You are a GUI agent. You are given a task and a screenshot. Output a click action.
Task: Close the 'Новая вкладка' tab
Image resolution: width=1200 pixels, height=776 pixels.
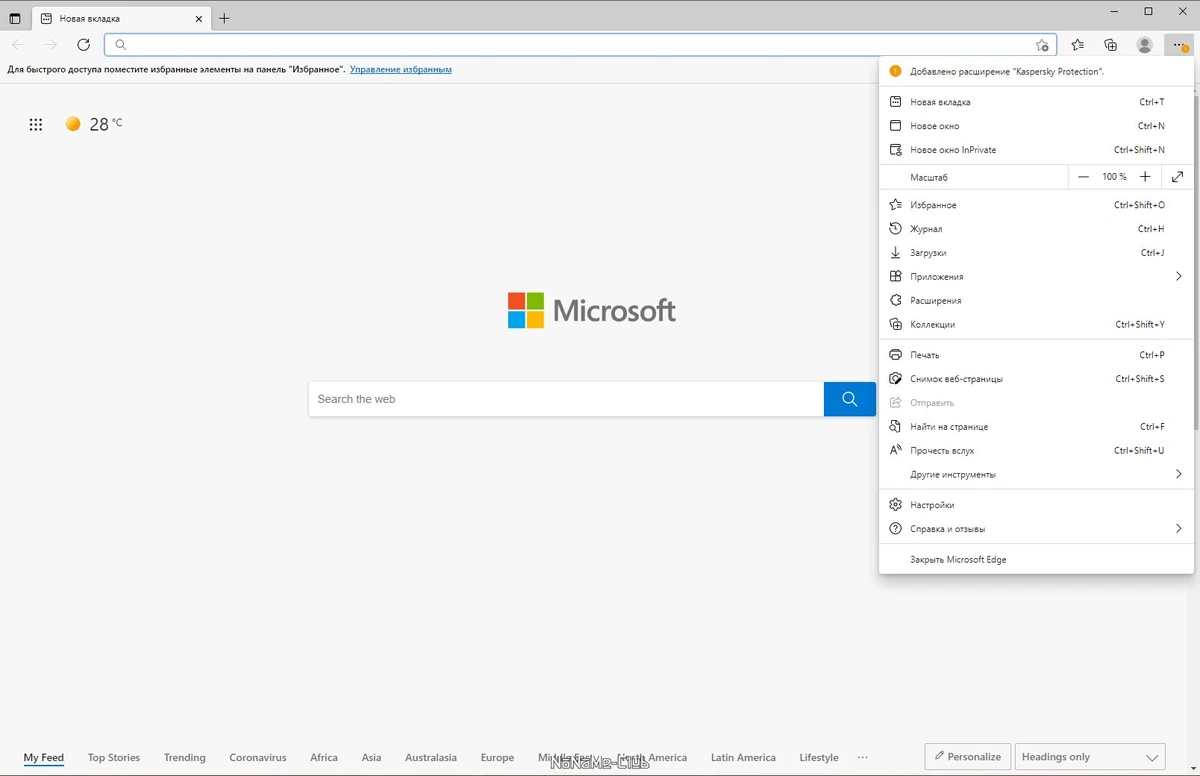(199, 18)
